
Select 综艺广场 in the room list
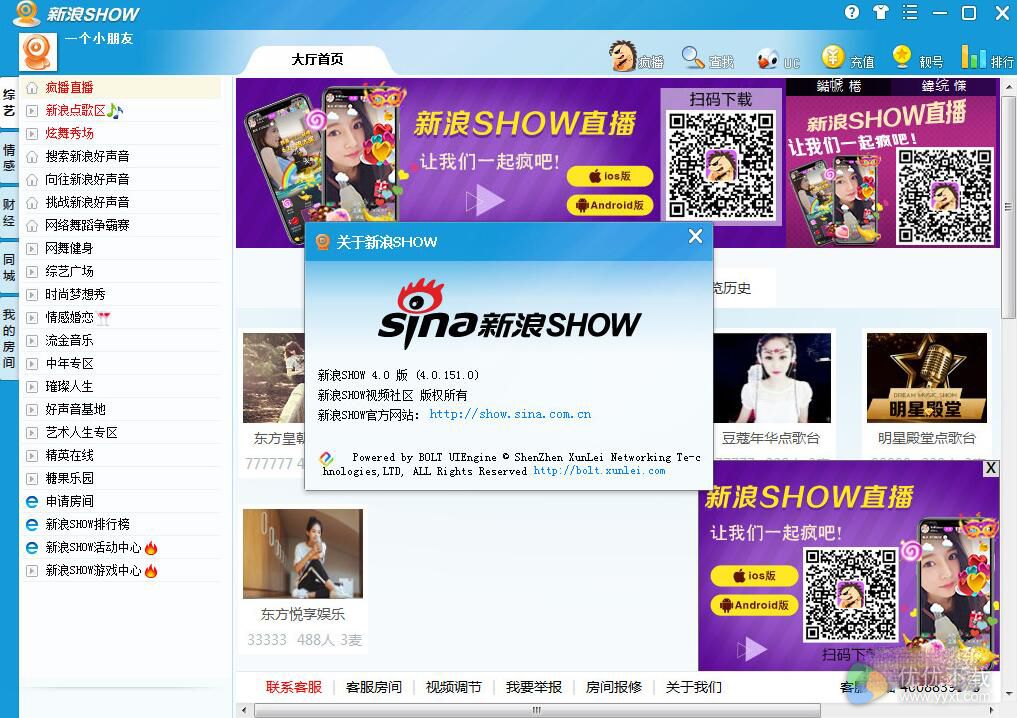122,272
